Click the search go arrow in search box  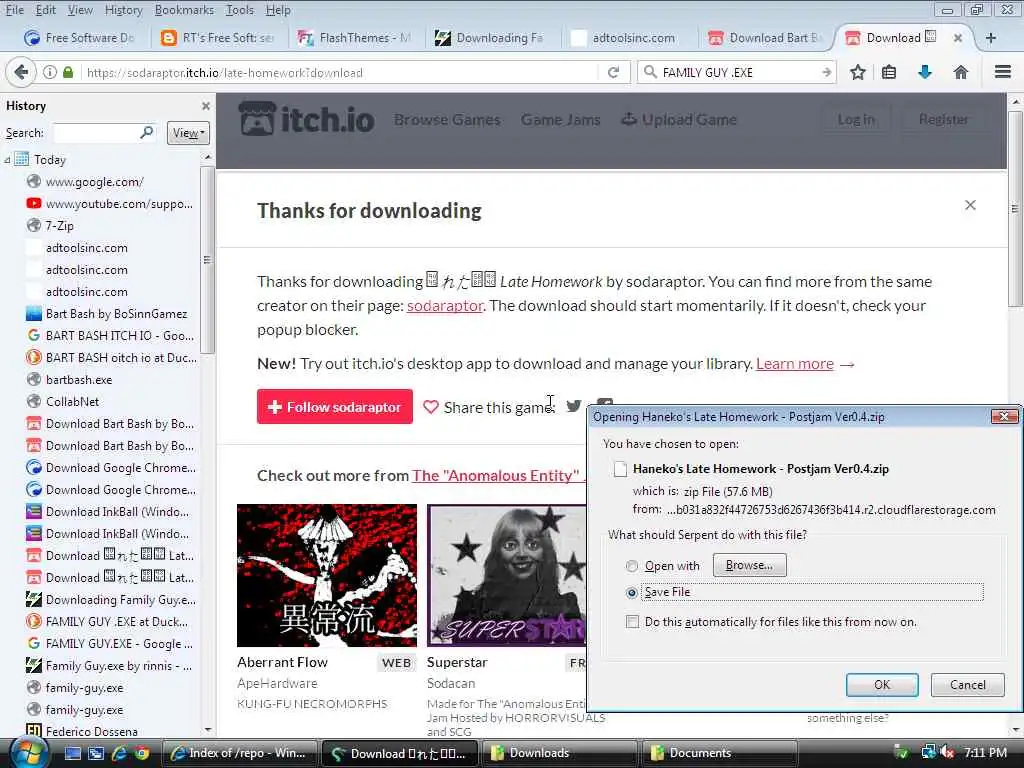pyautogui.click(x=826, y=72)
